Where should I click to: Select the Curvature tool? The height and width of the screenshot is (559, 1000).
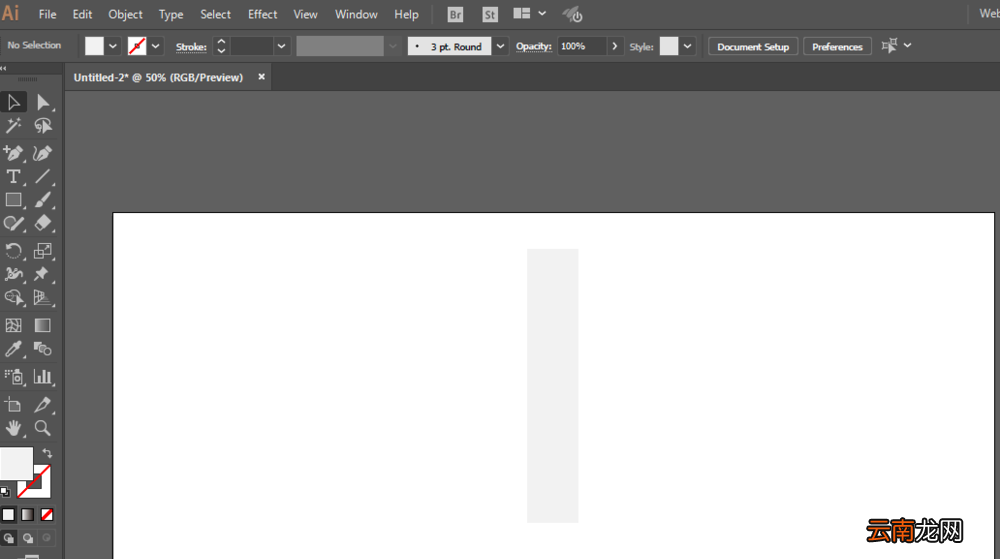pos(43,153)
